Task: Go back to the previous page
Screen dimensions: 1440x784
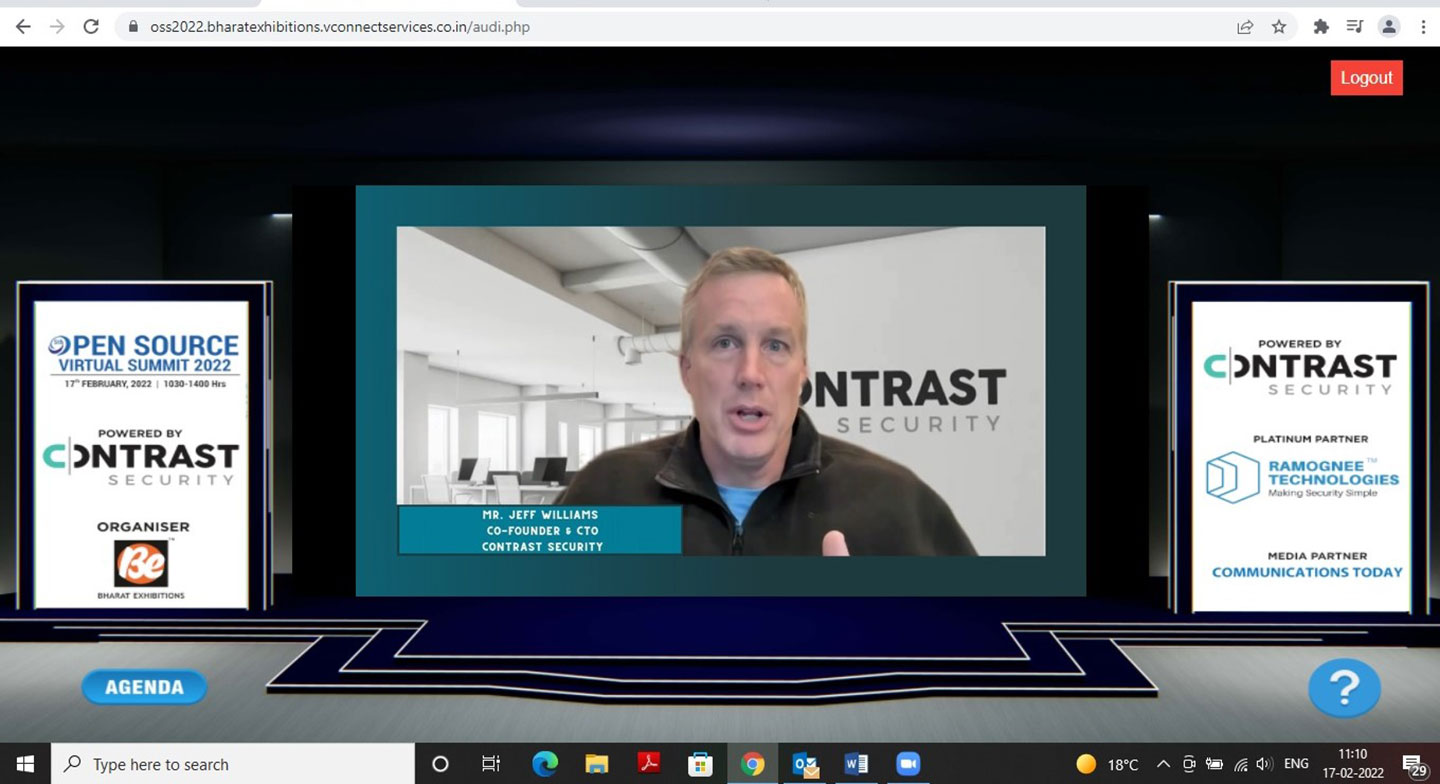Action: click(x=23, y=27)
